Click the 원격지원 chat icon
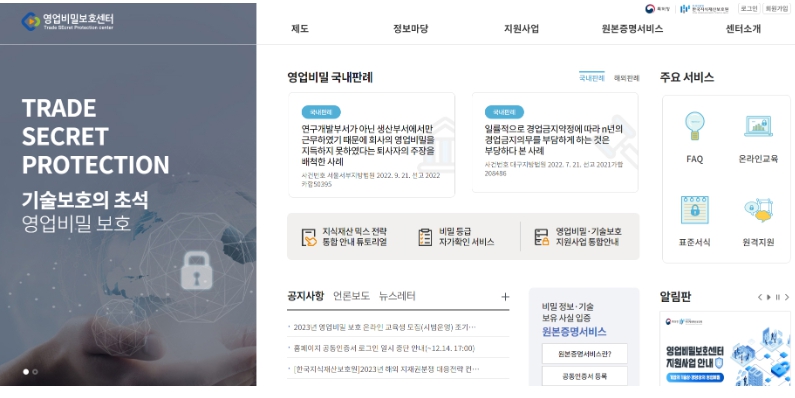Image resolution: width=795 pixels, height=398 pixels. (x=758, y=210)
